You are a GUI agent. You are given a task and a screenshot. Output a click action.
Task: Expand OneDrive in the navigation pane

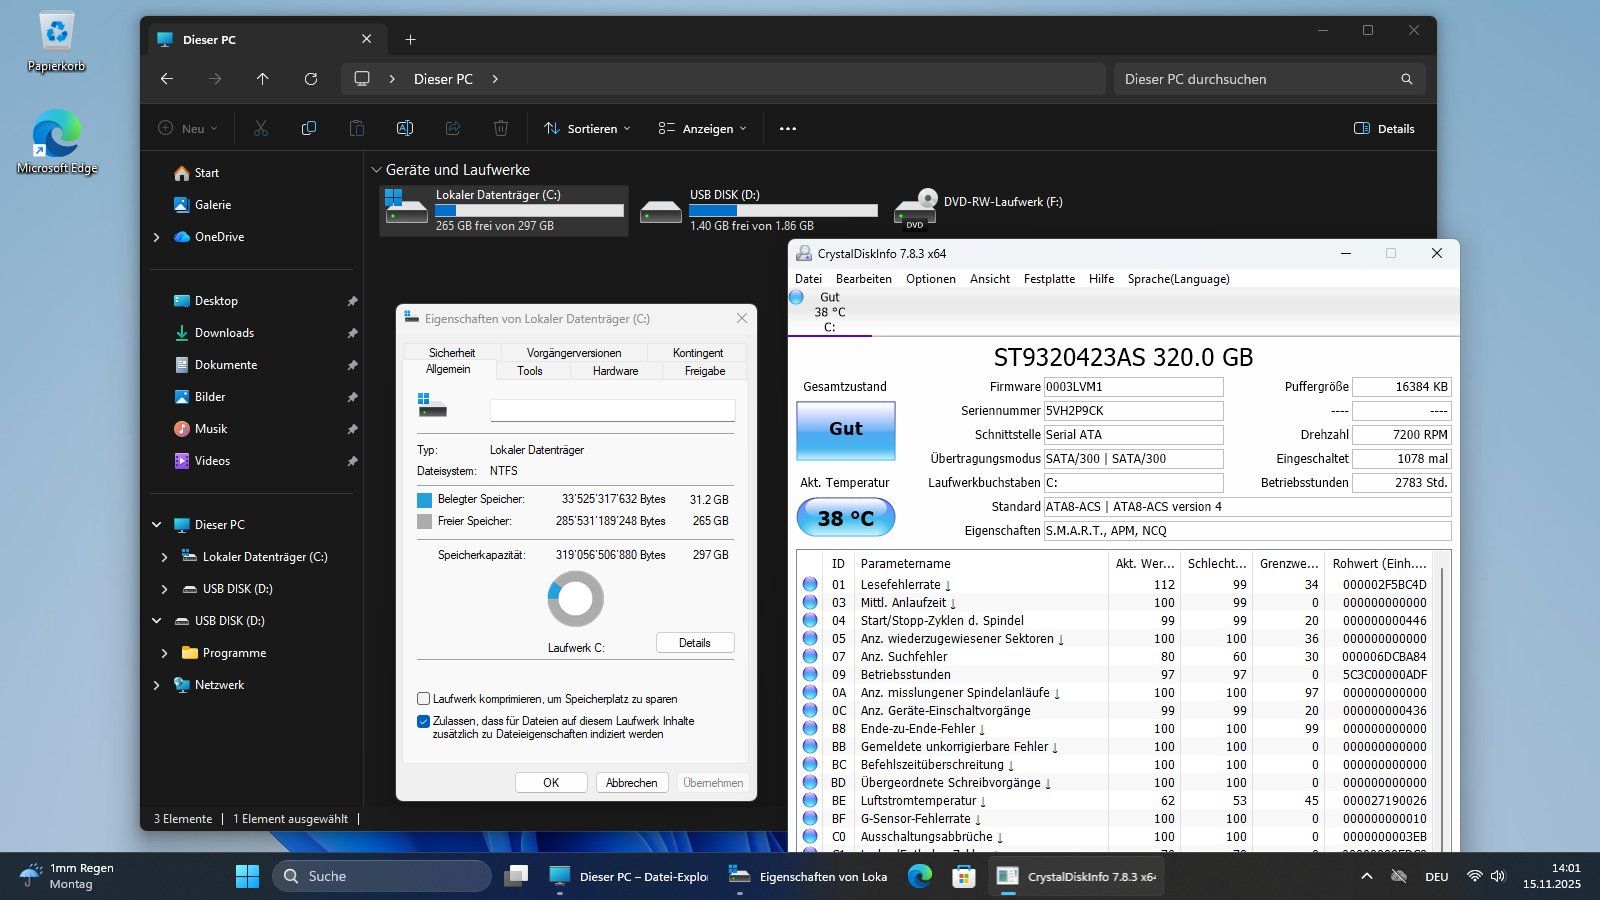tap(157, 237)
